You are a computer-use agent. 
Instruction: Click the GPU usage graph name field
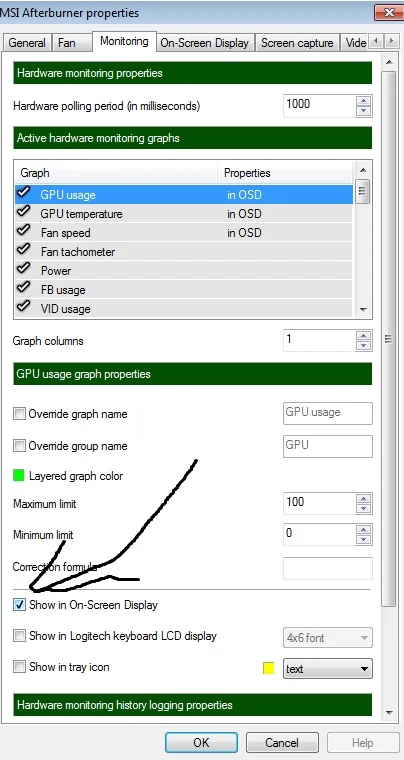327,413
